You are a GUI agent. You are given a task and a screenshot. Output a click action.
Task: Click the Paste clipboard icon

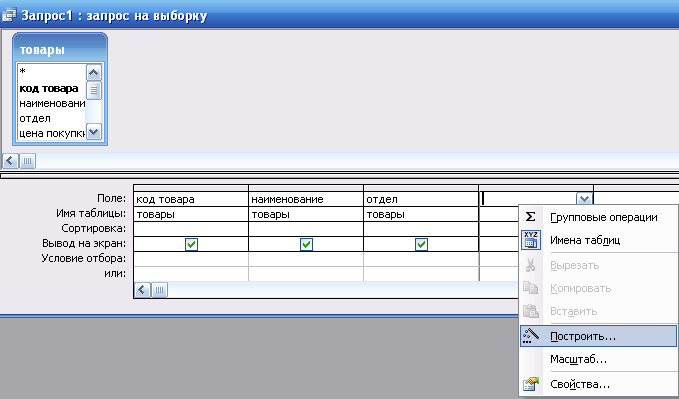point(530,311)
